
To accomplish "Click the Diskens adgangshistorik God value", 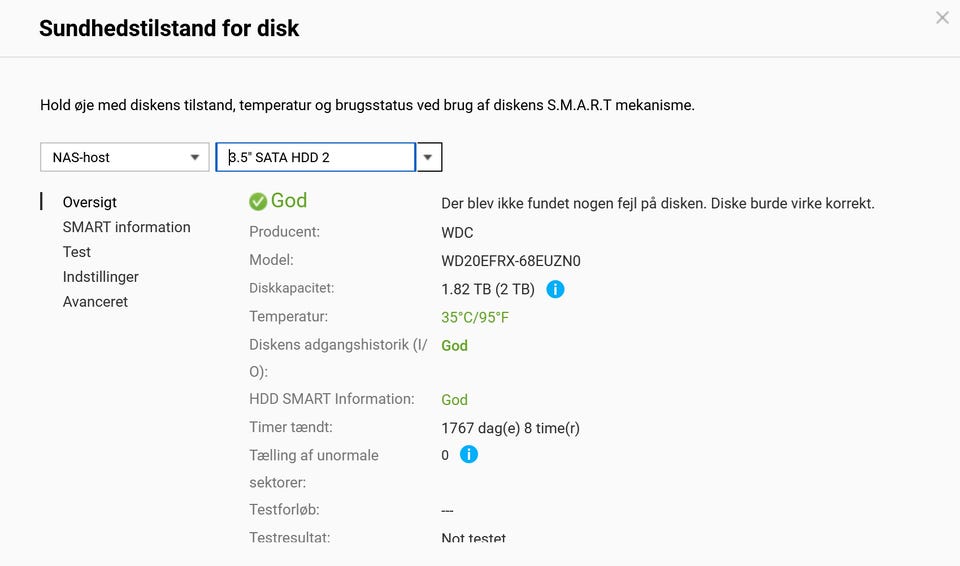I will point(455,346).
